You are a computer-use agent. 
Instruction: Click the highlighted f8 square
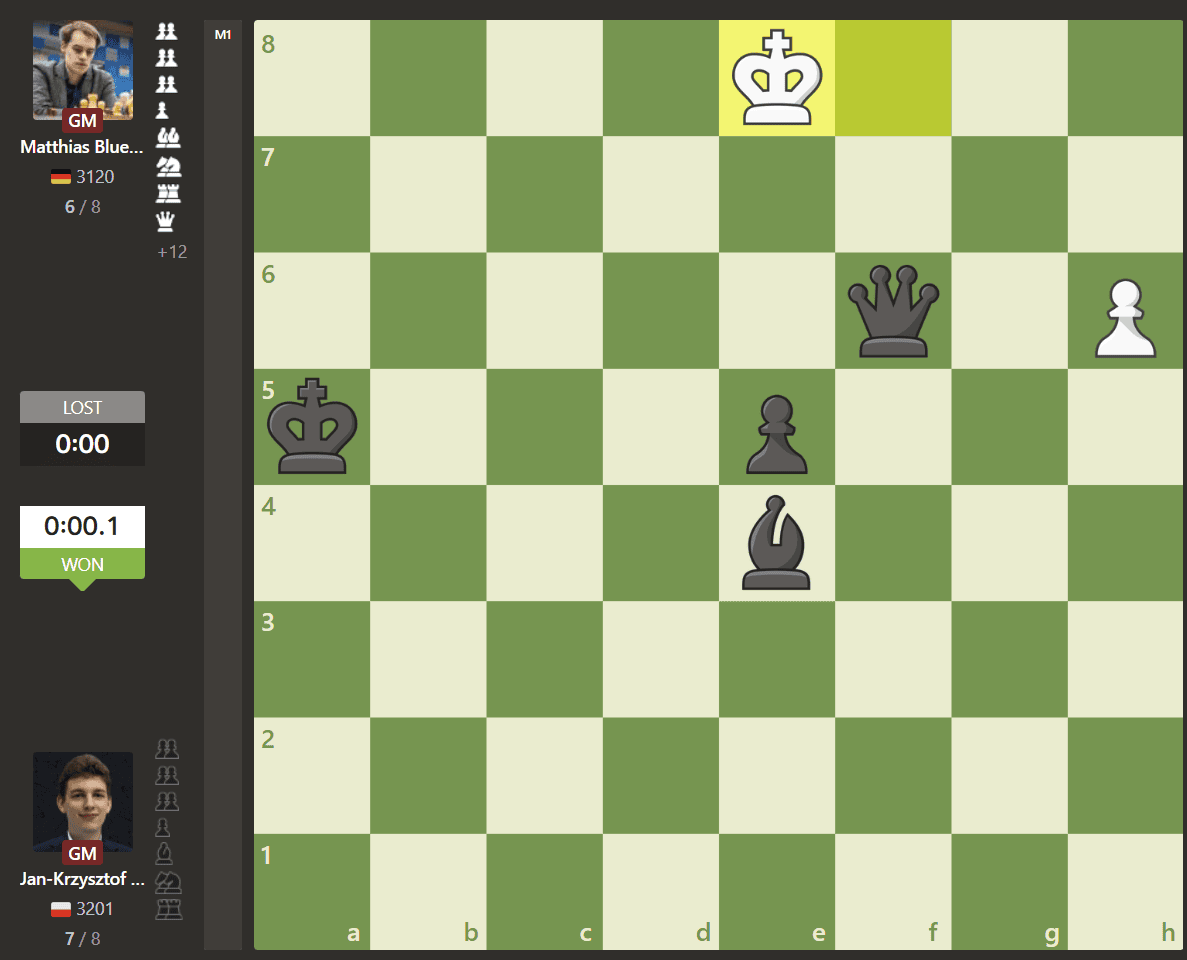click(893, 78)
